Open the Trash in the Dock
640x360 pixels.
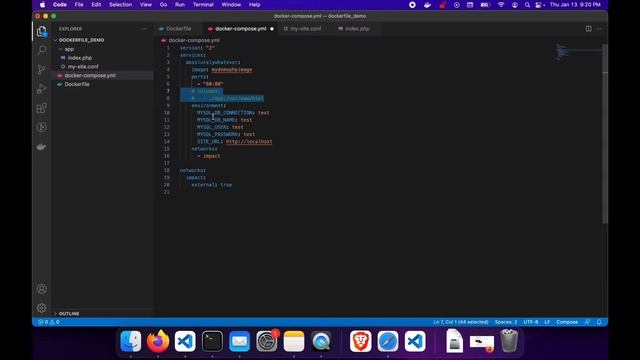tap(509, 341)
